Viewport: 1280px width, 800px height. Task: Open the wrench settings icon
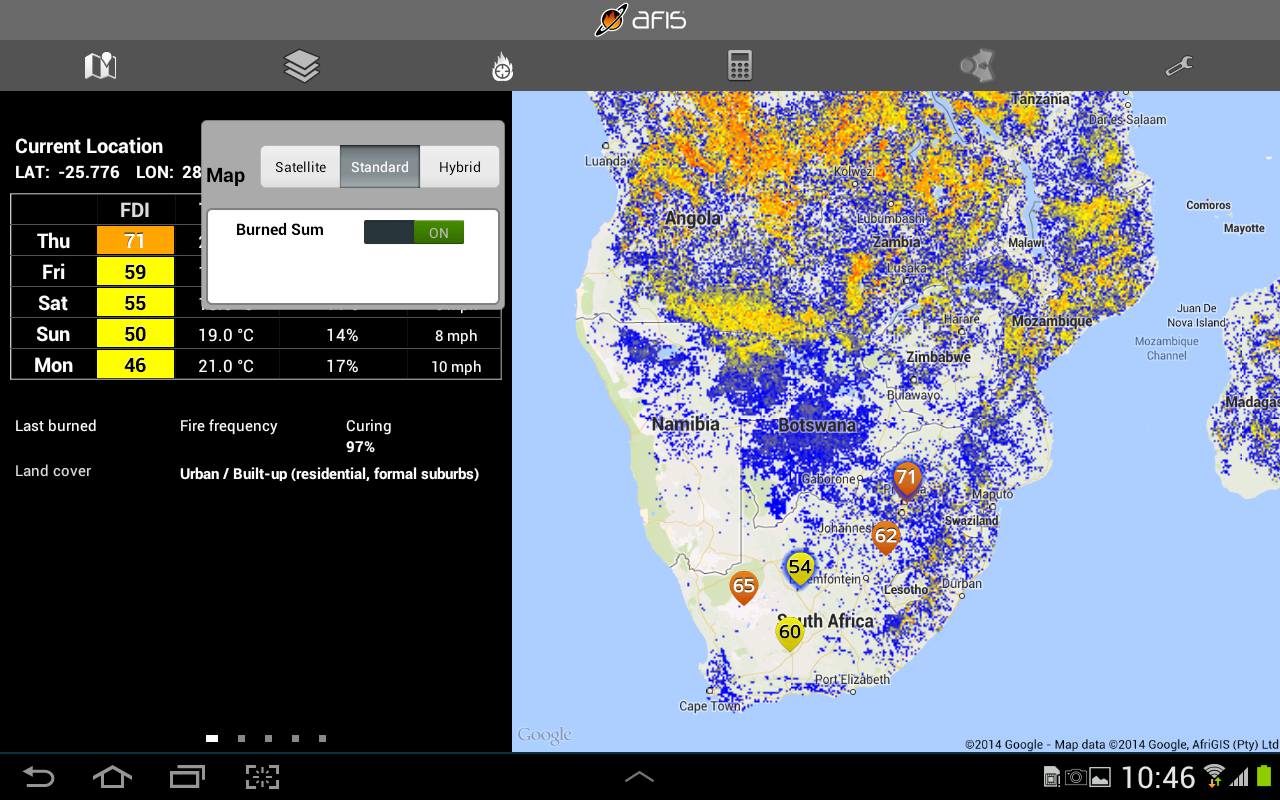(x=1179, y=66)
